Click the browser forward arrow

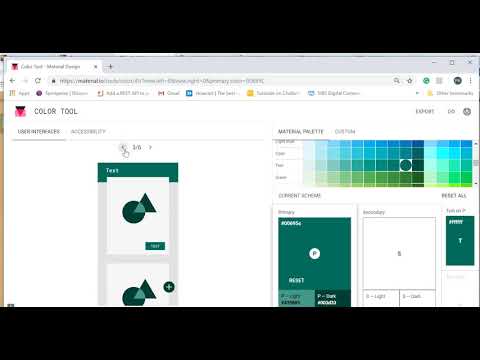[x=25, y=81]
